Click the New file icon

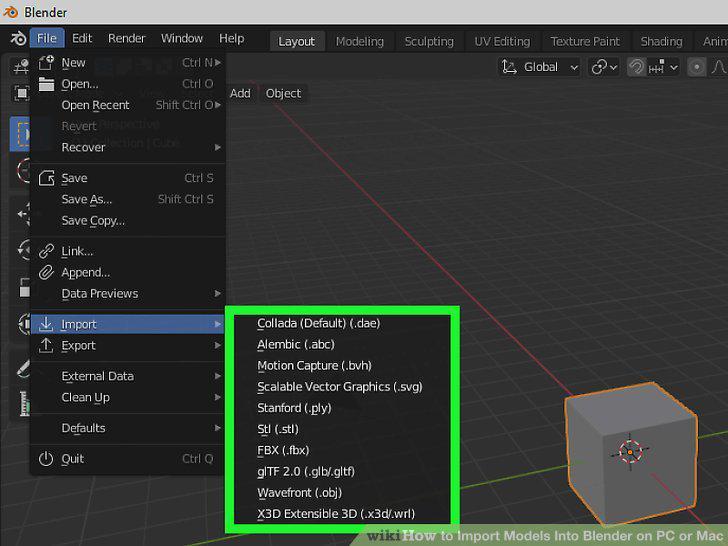point(46,62)
